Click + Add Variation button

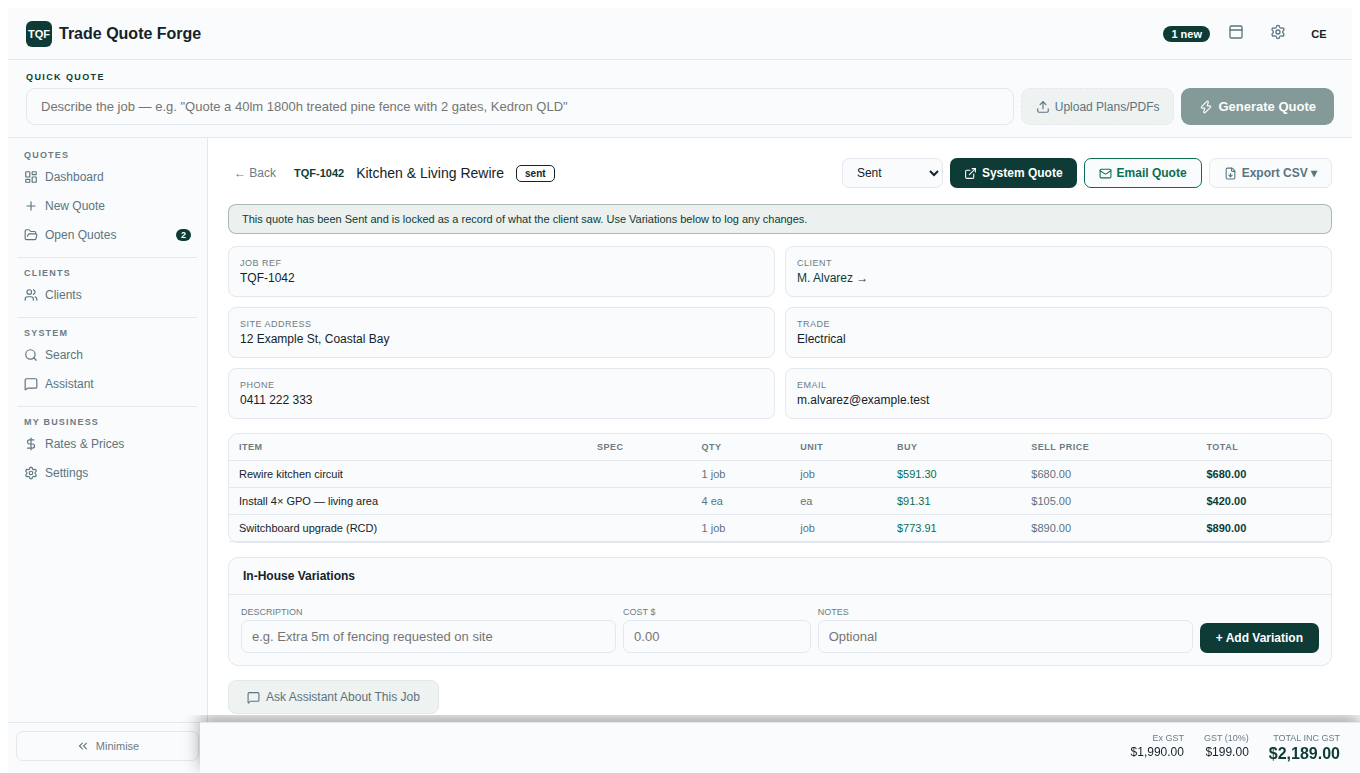click(x=1259, y=637)
